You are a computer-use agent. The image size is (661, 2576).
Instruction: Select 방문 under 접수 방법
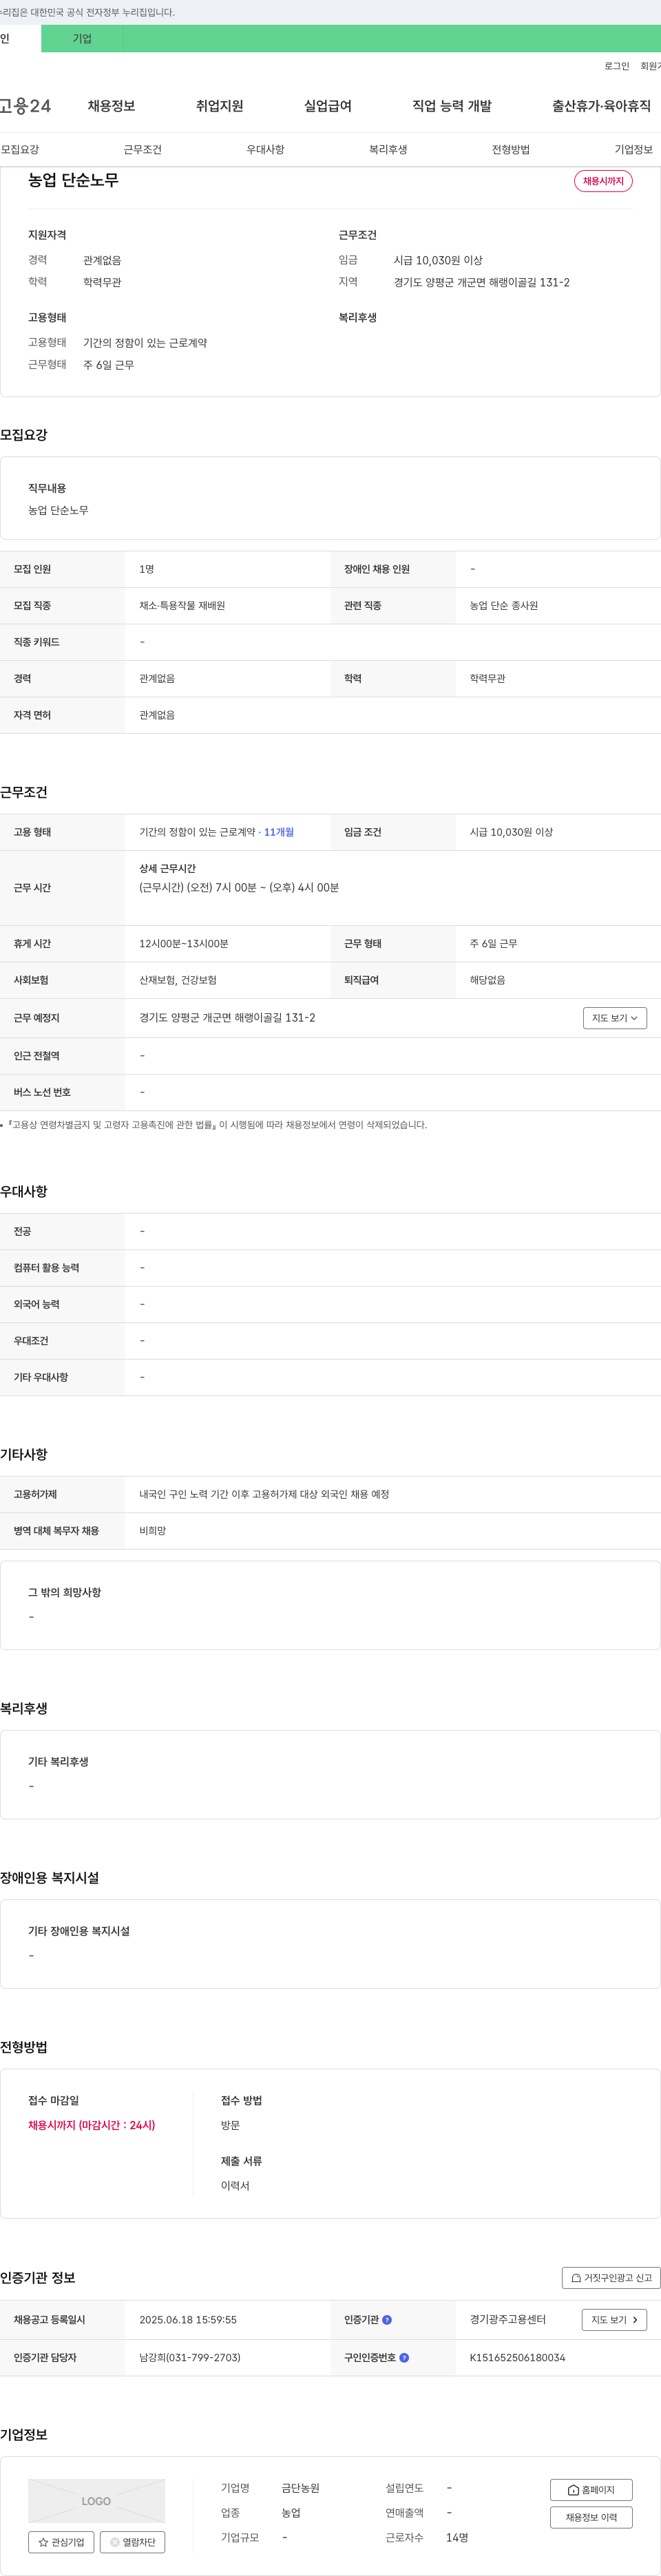pyautogui.click(x=230, y=2125)
